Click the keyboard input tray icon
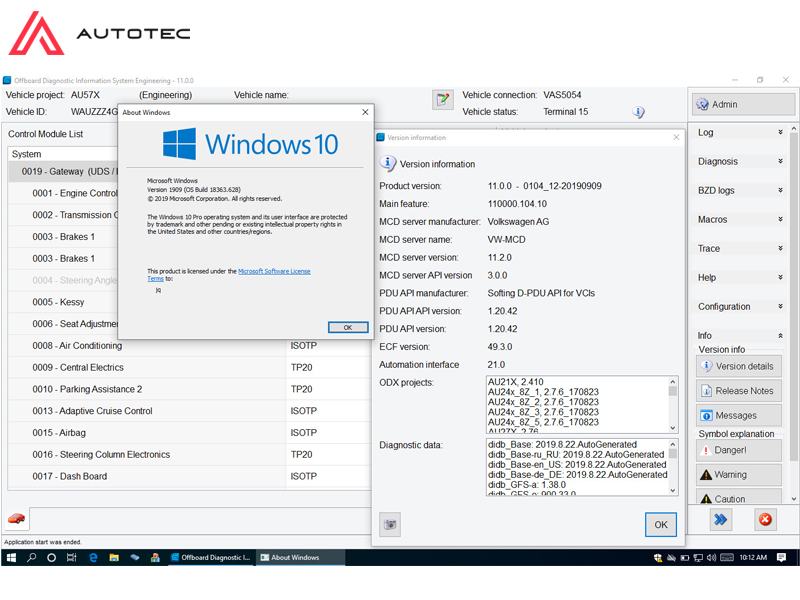The height and width of the screenshot is (600, 800). [727, 558]
